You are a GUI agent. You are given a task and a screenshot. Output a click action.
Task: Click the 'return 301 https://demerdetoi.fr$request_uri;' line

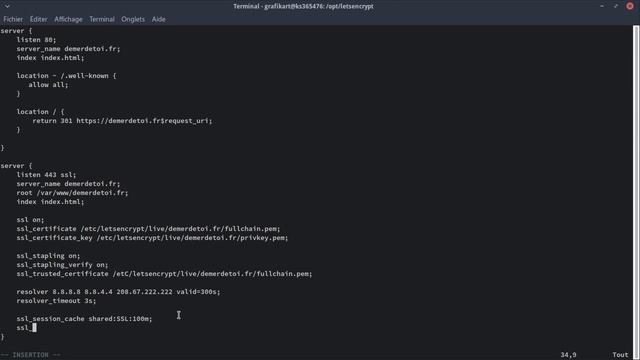(x=122, y=120)
